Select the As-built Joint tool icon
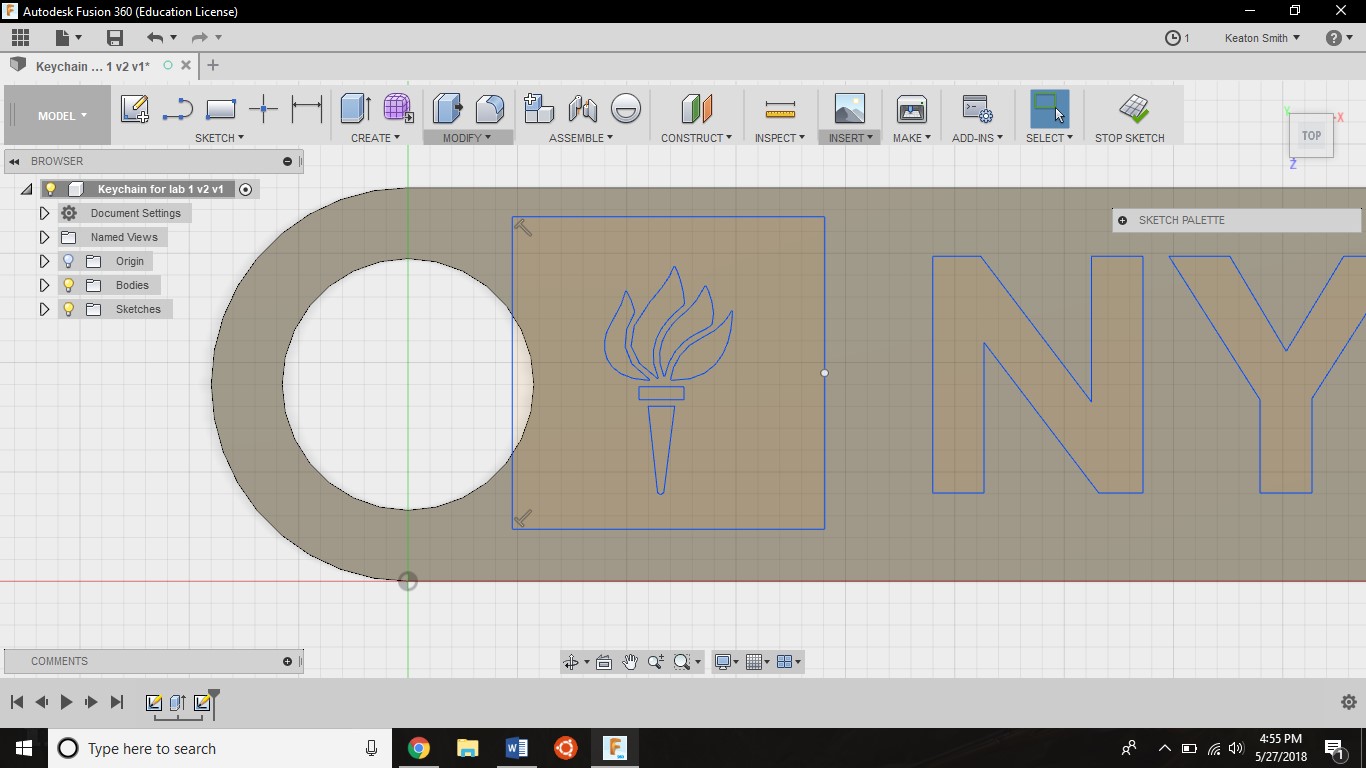The width and height of the screenshot is (1366, 768). coord(626,108)
